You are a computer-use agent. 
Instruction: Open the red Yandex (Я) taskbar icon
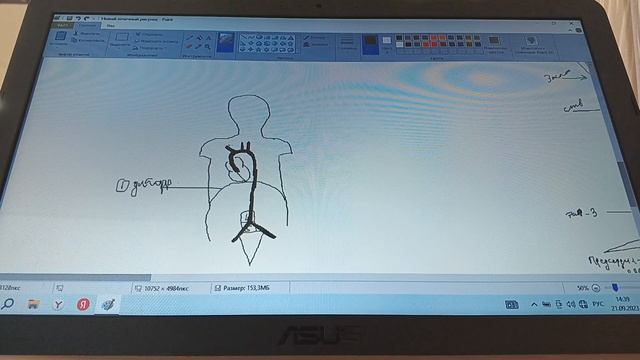83,304
